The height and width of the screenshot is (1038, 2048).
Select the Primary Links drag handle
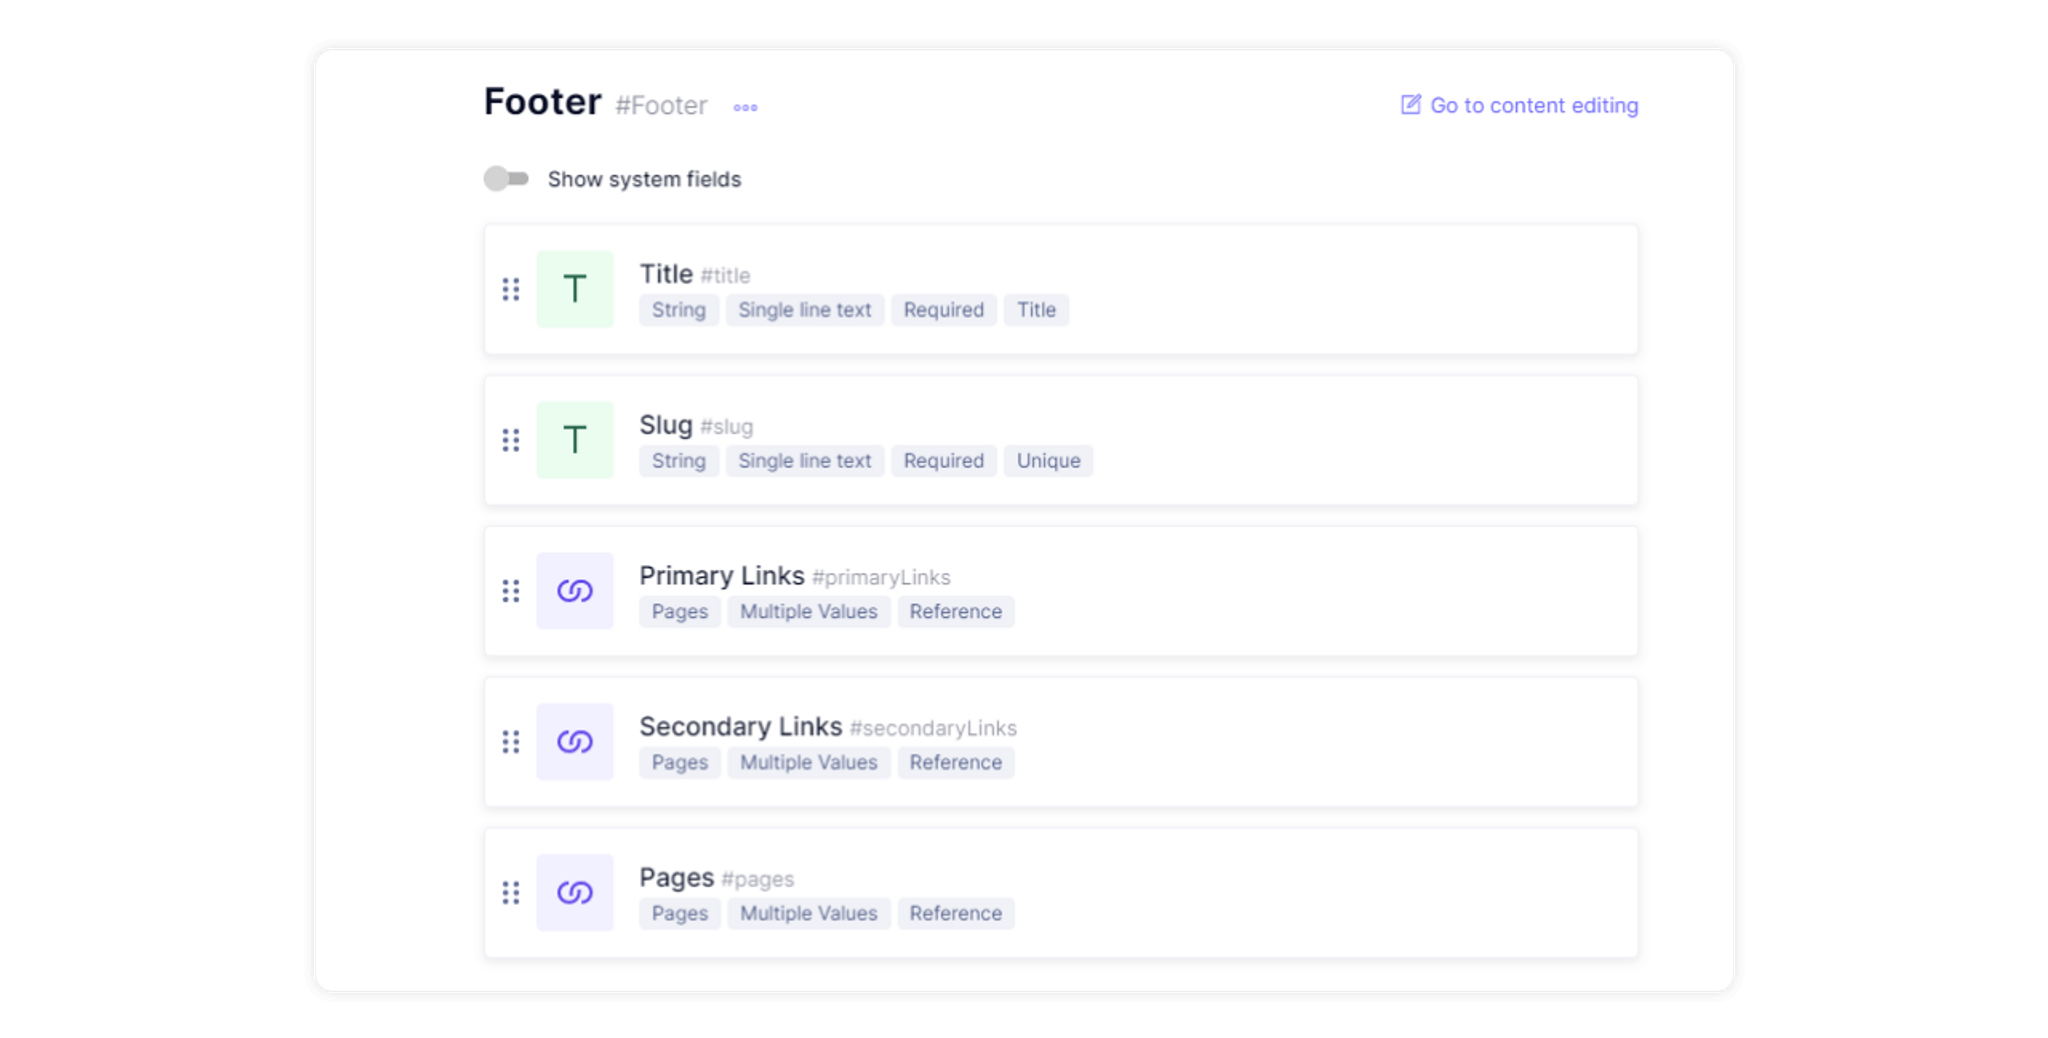tap(511, 591)
